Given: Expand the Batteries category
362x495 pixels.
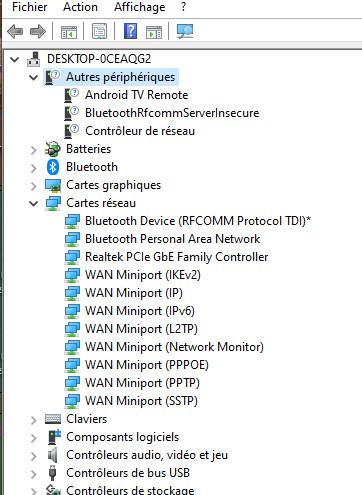Looking at the screenshot, I should click(33, 150).
